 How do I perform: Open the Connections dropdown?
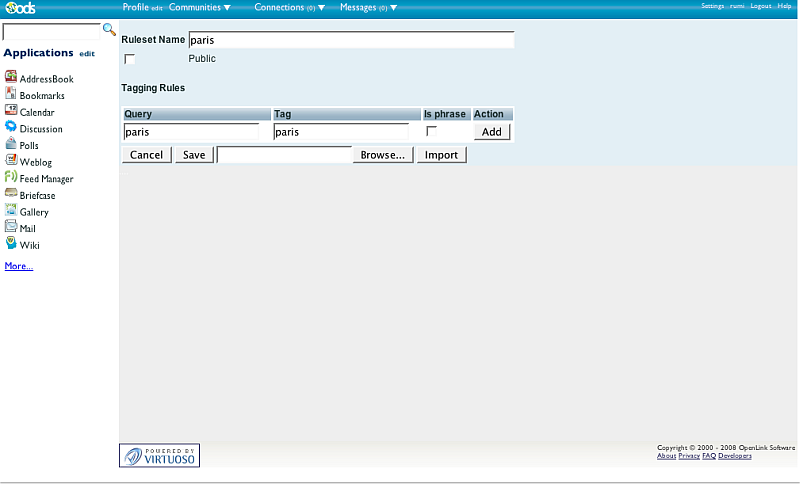point(289,7)
